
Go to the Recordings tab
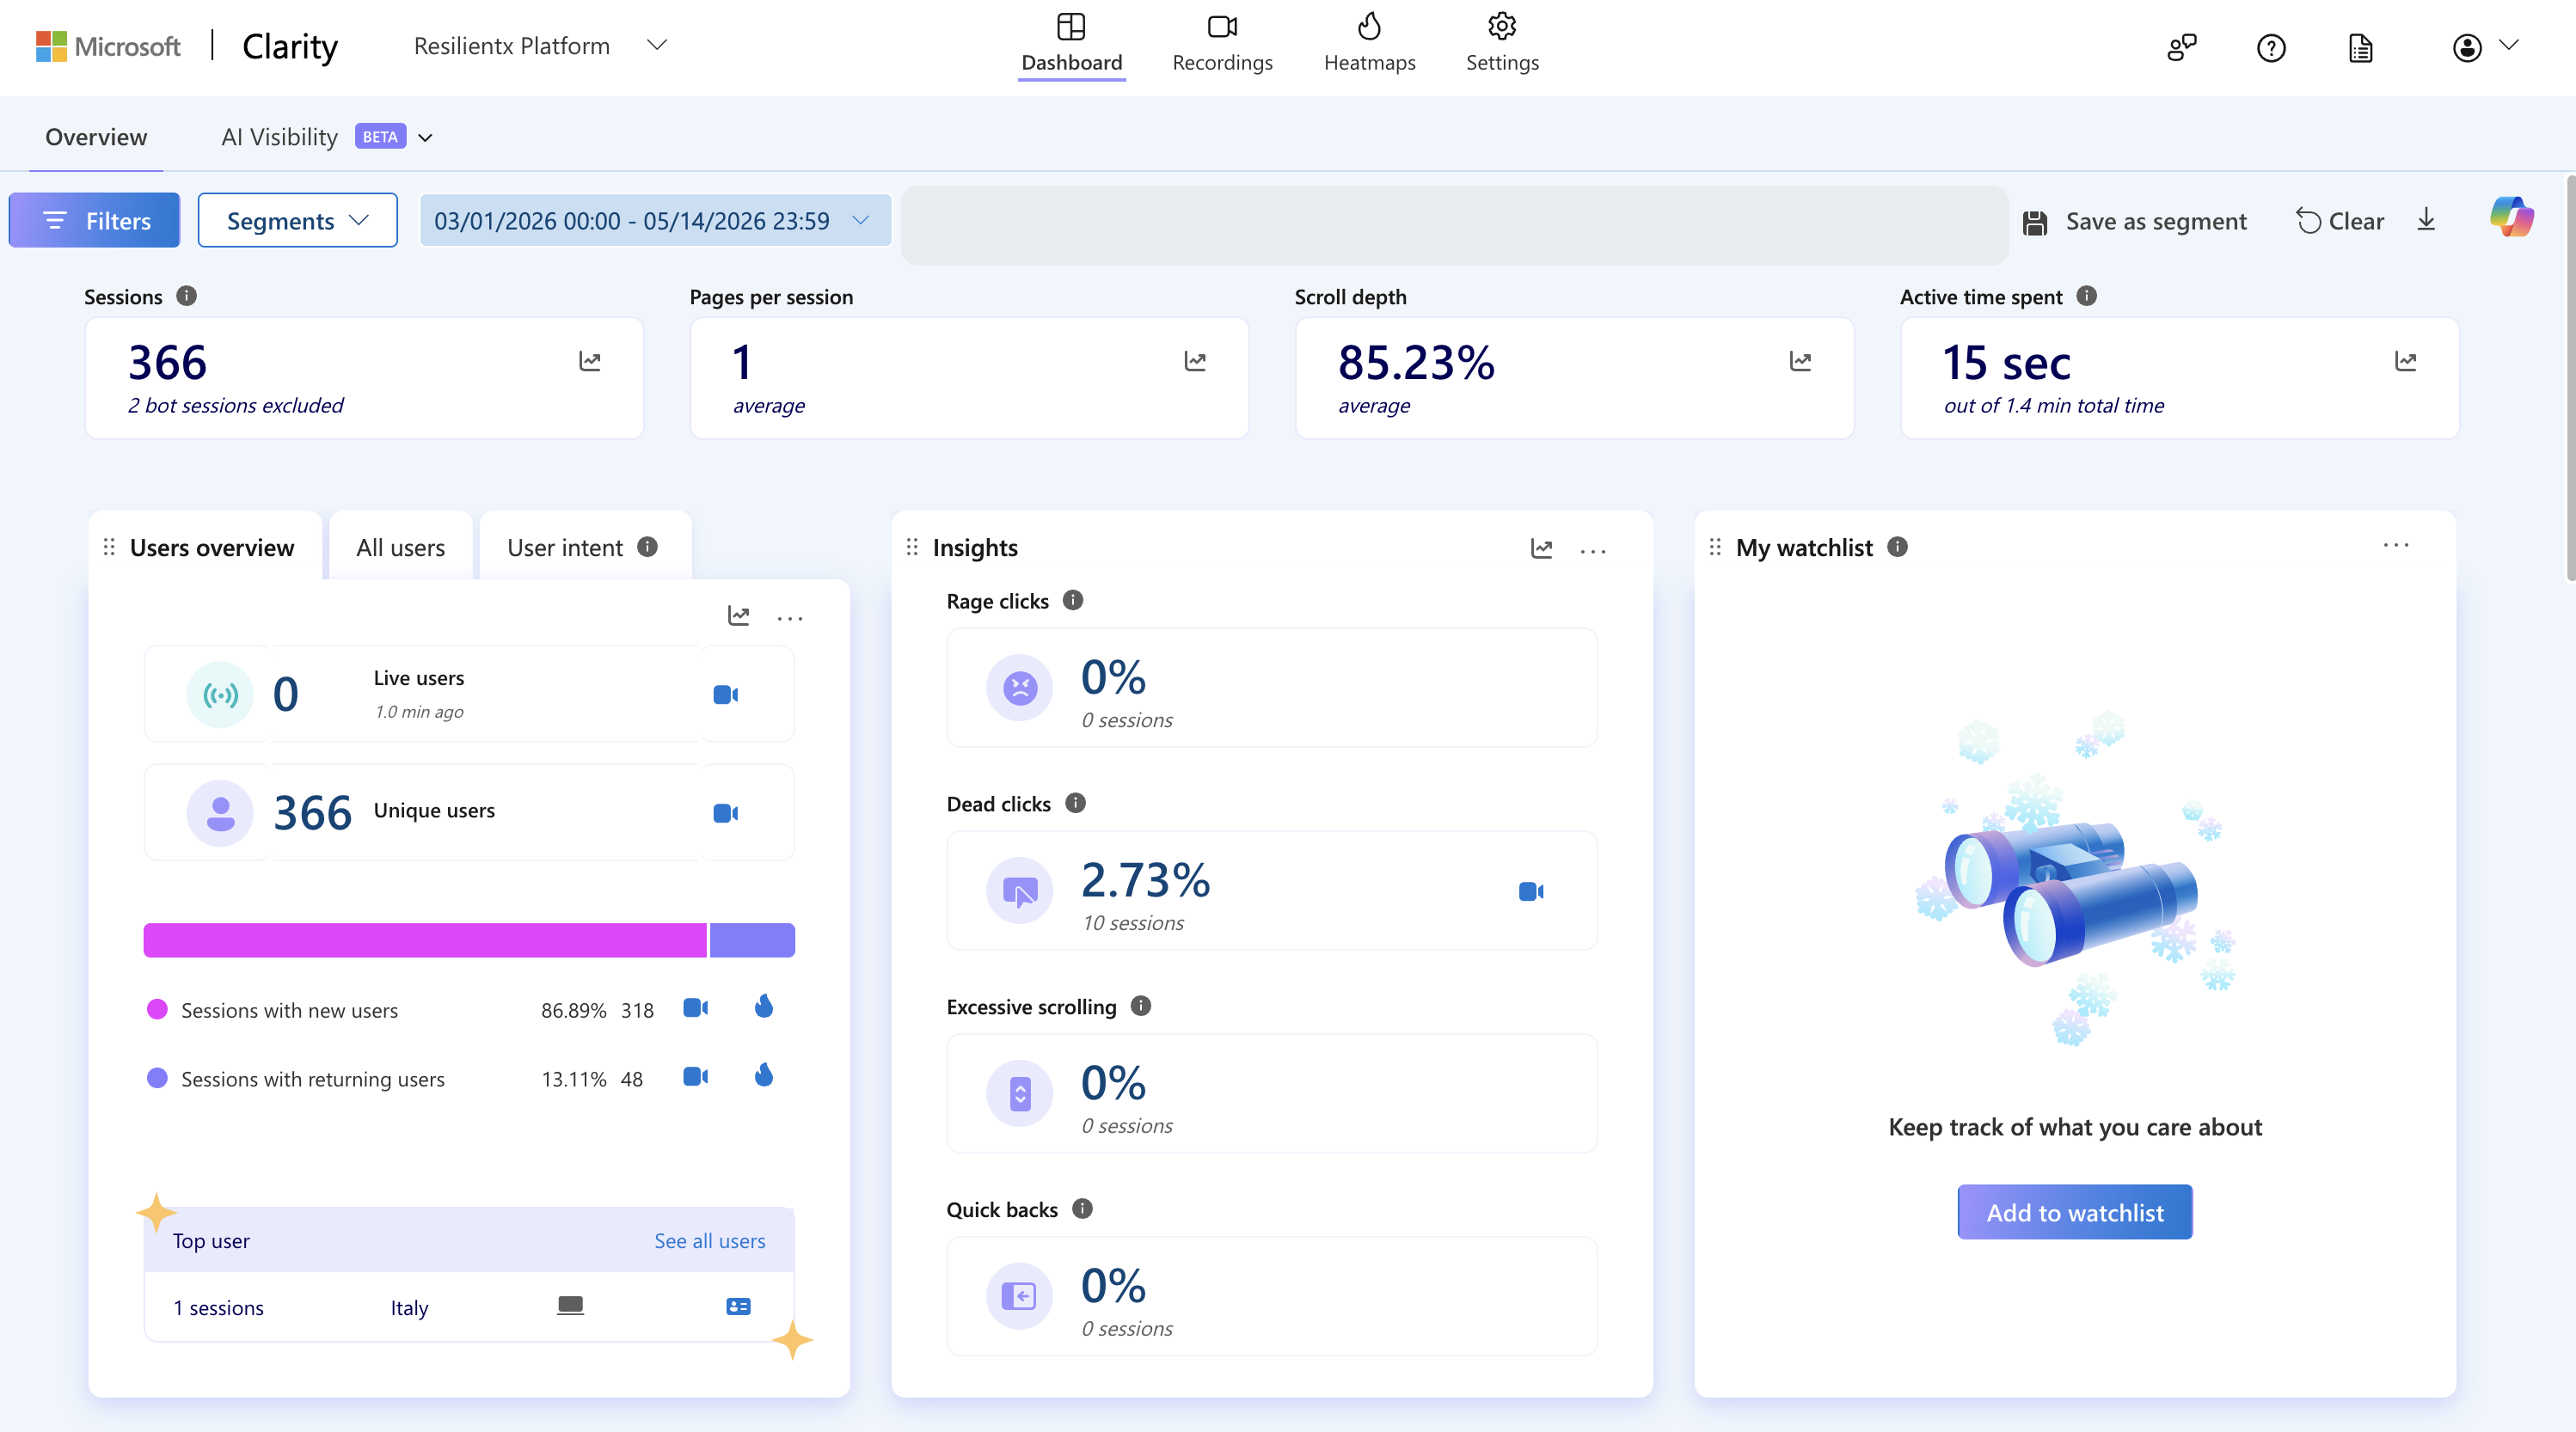1222,44
